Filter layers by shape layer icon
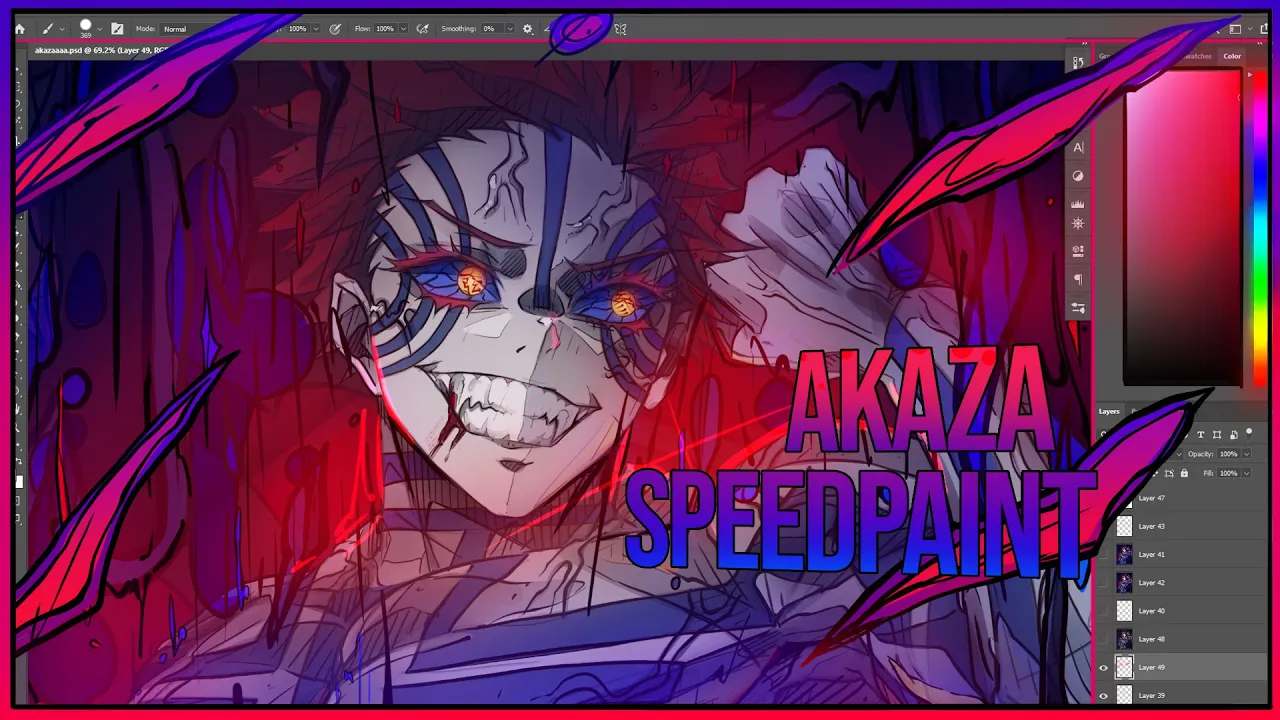Screen dimensions: 1280x720 click(x=1217, y=434)
